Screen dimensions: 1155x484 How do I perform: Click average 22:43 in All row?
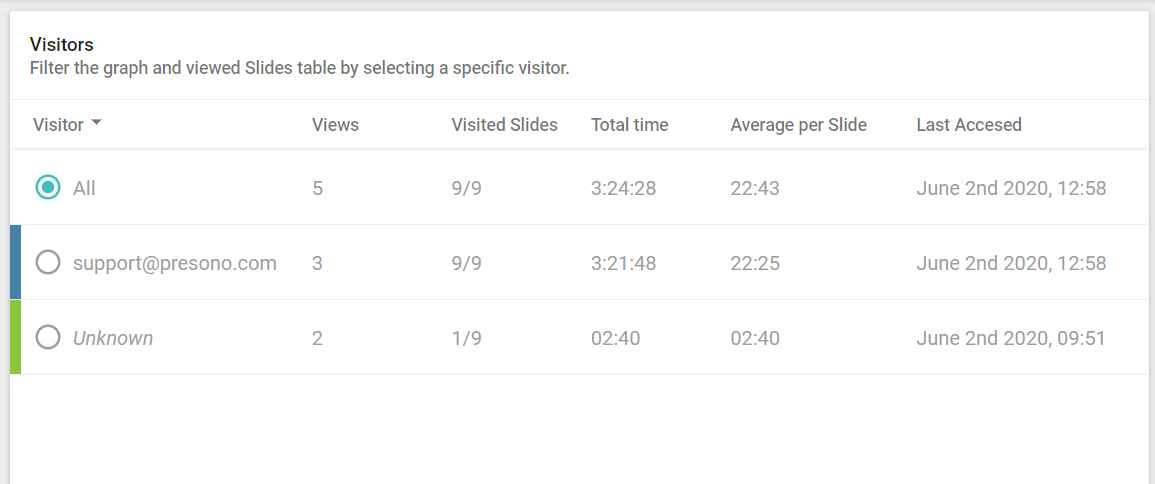755,188
